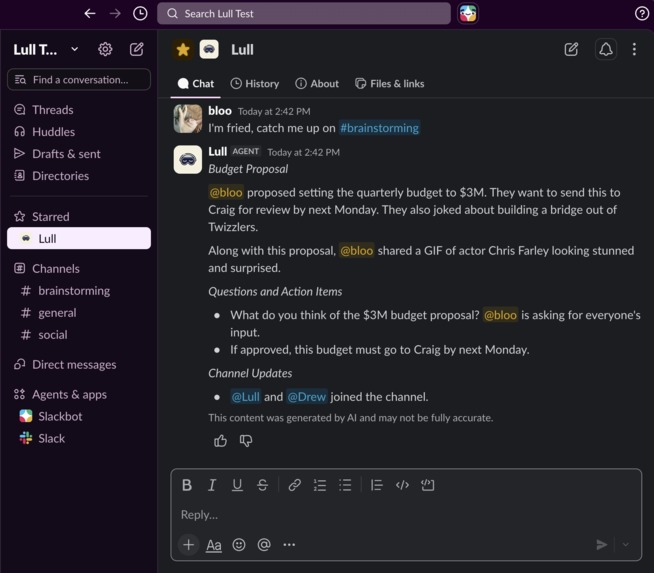Open Huddles in the sidebar
The width and height of the screenshot is (654, 573).
[x=53, y=132]
